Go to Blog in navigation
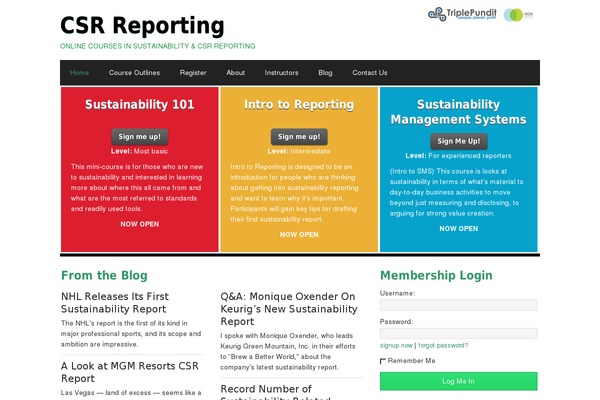Image resolution: width=600 pixels, height=400 pixels. pyautogui.click(x=325, y=73)
